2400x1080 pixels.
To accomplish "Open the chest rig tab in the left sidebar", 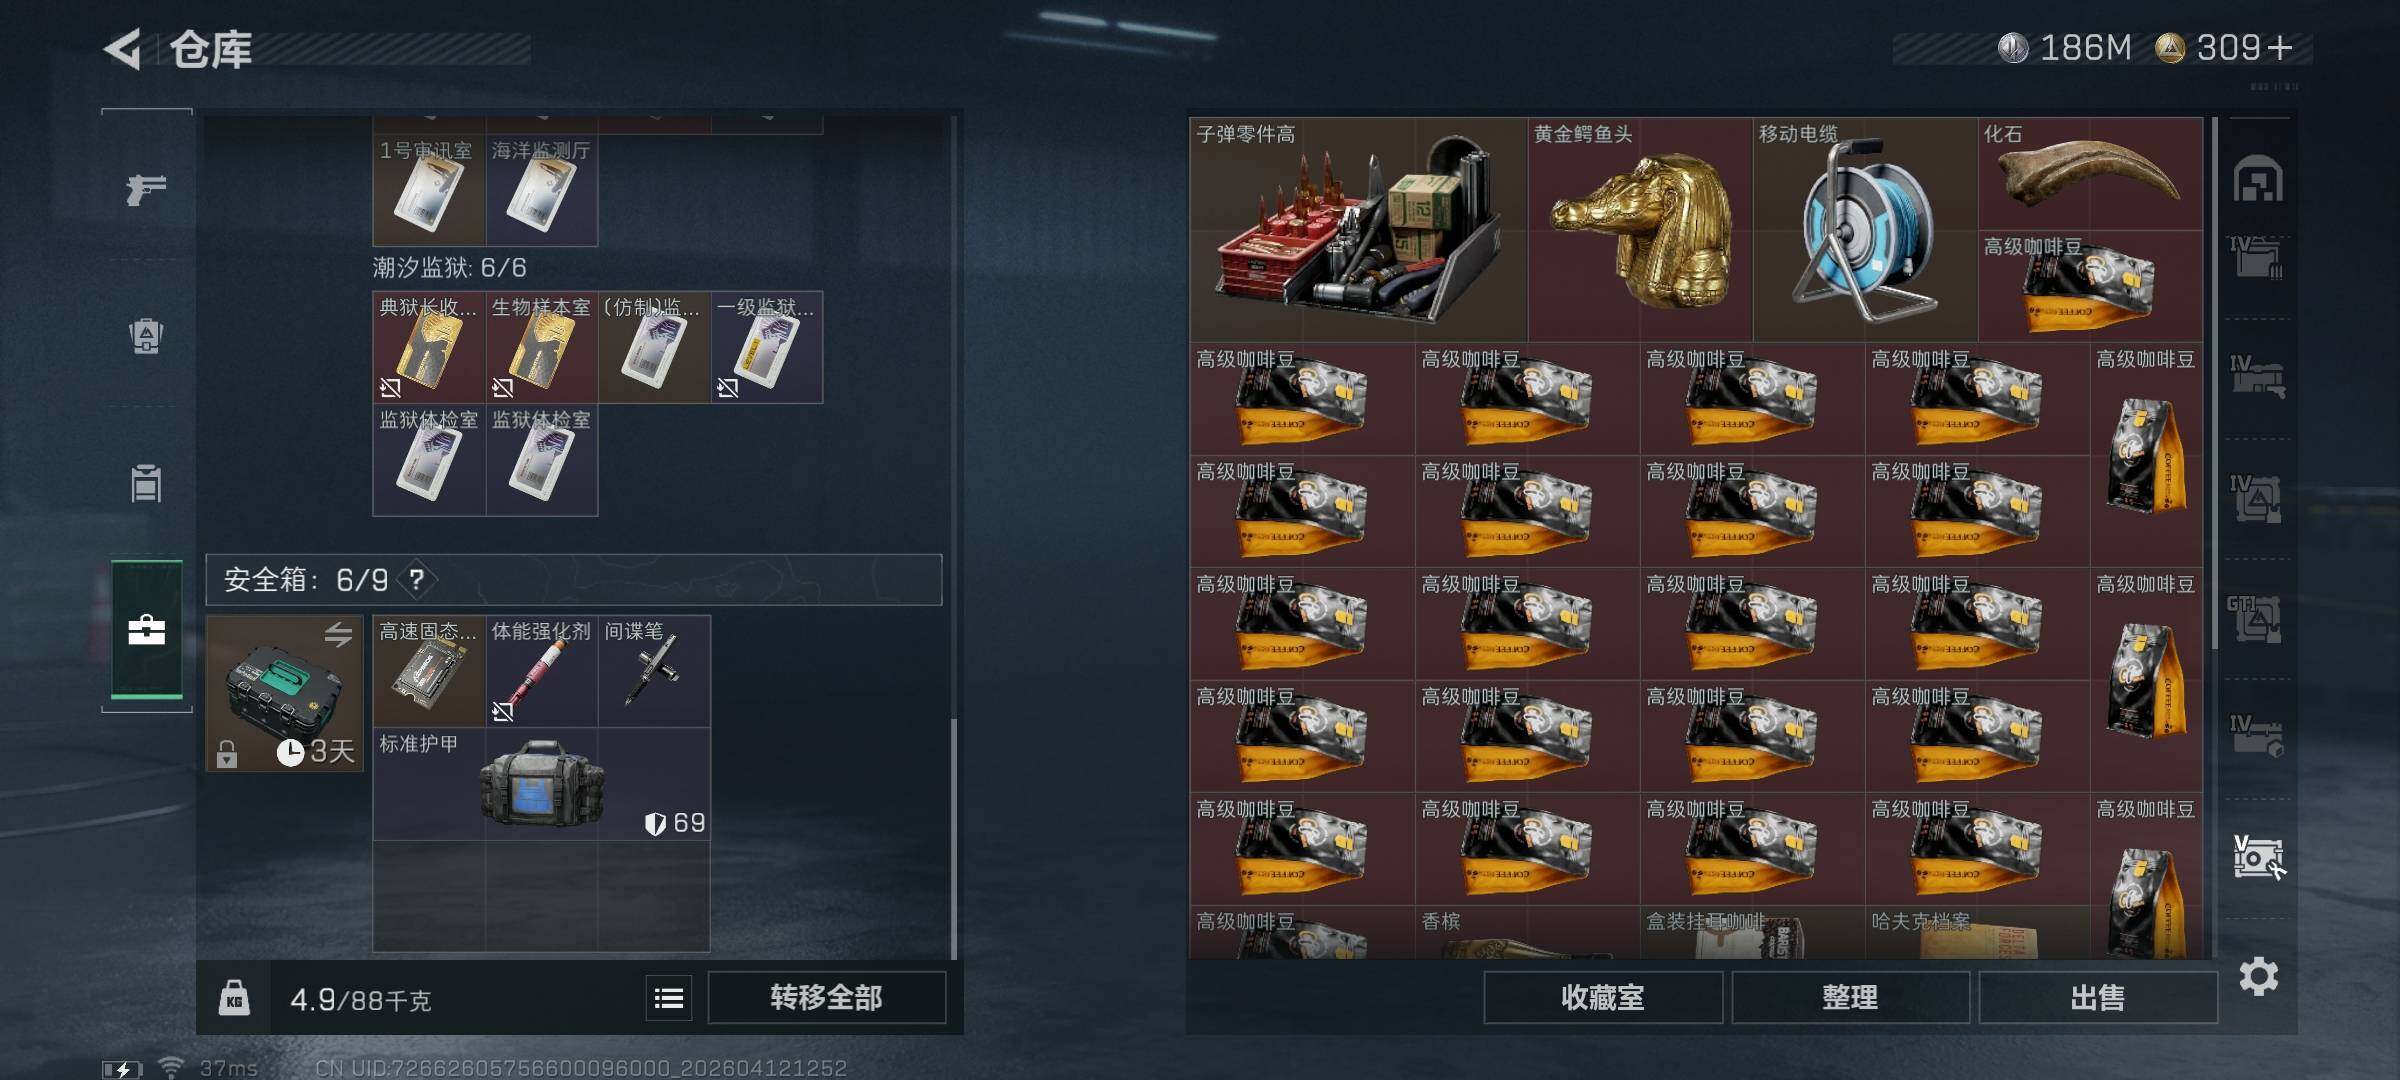I will tap(146, 483).
